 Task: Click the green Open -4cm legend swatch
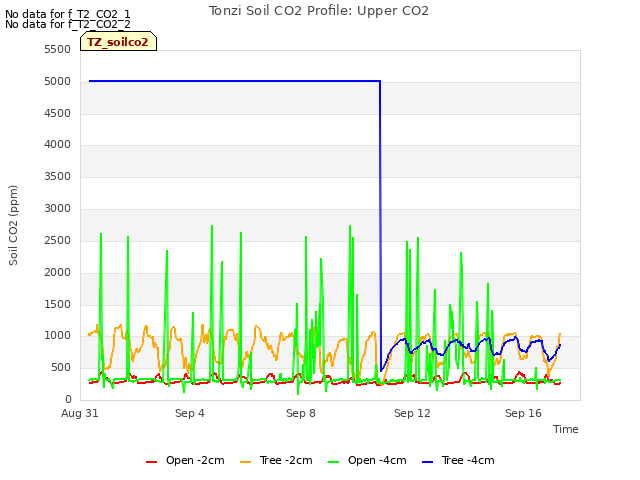[333, 462]
